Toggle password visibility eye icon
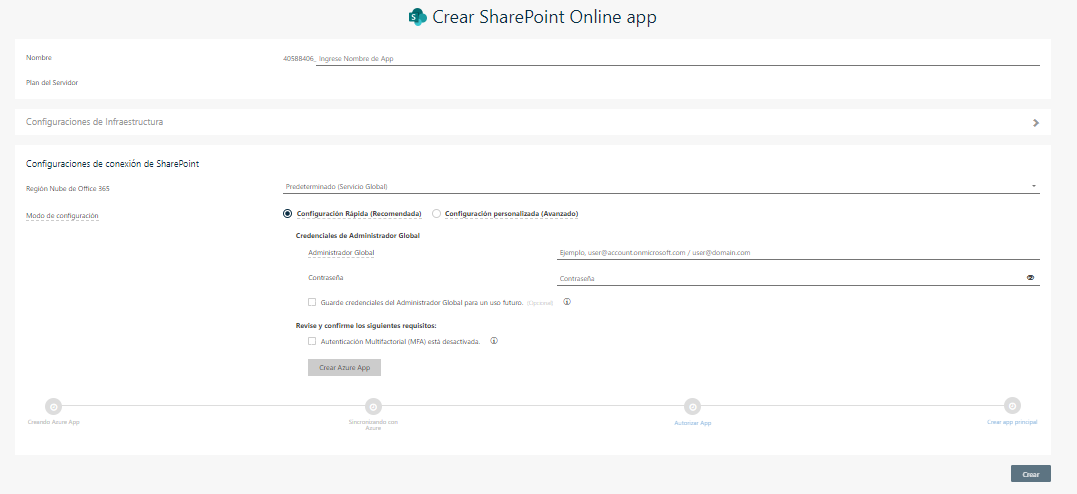1077x494 pixels. [x=1030, y=278]
